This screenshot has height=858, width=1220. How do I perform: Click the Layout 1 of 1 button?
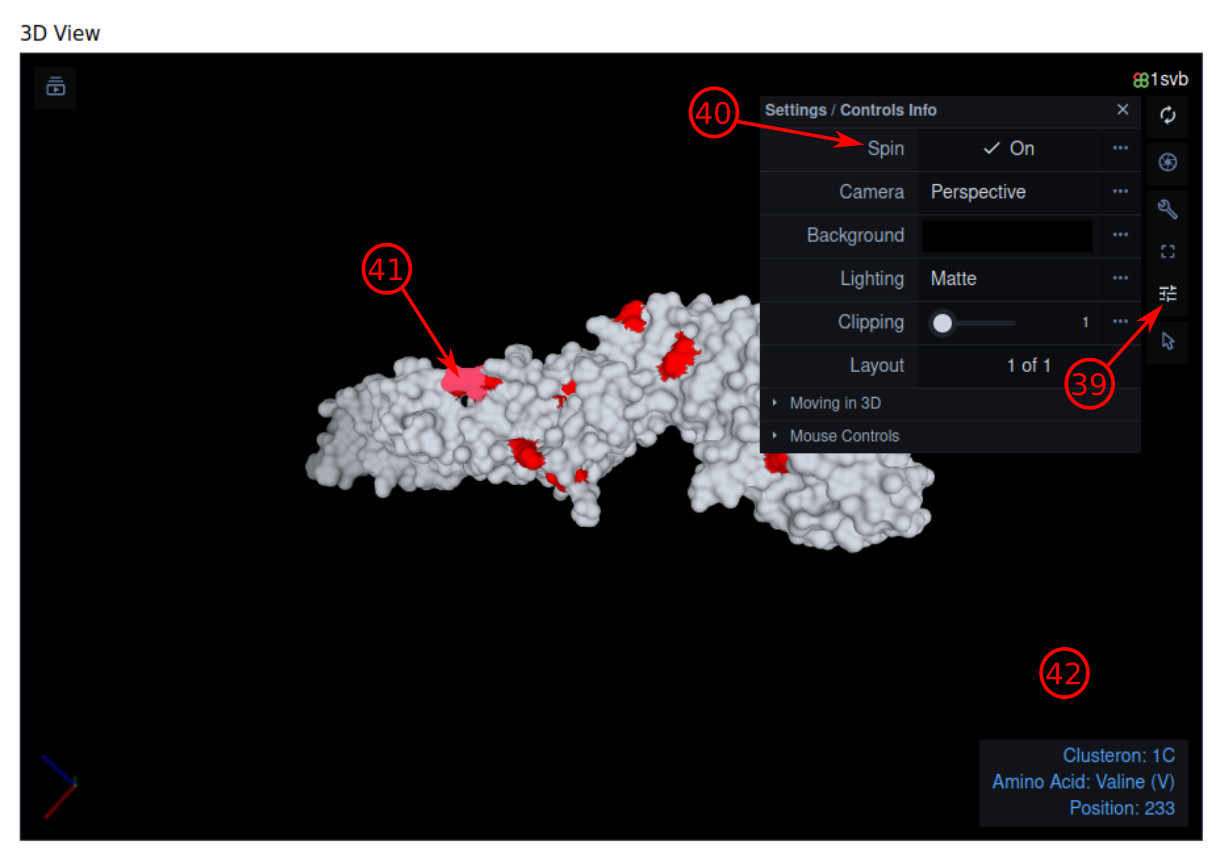pos(1028,366)
